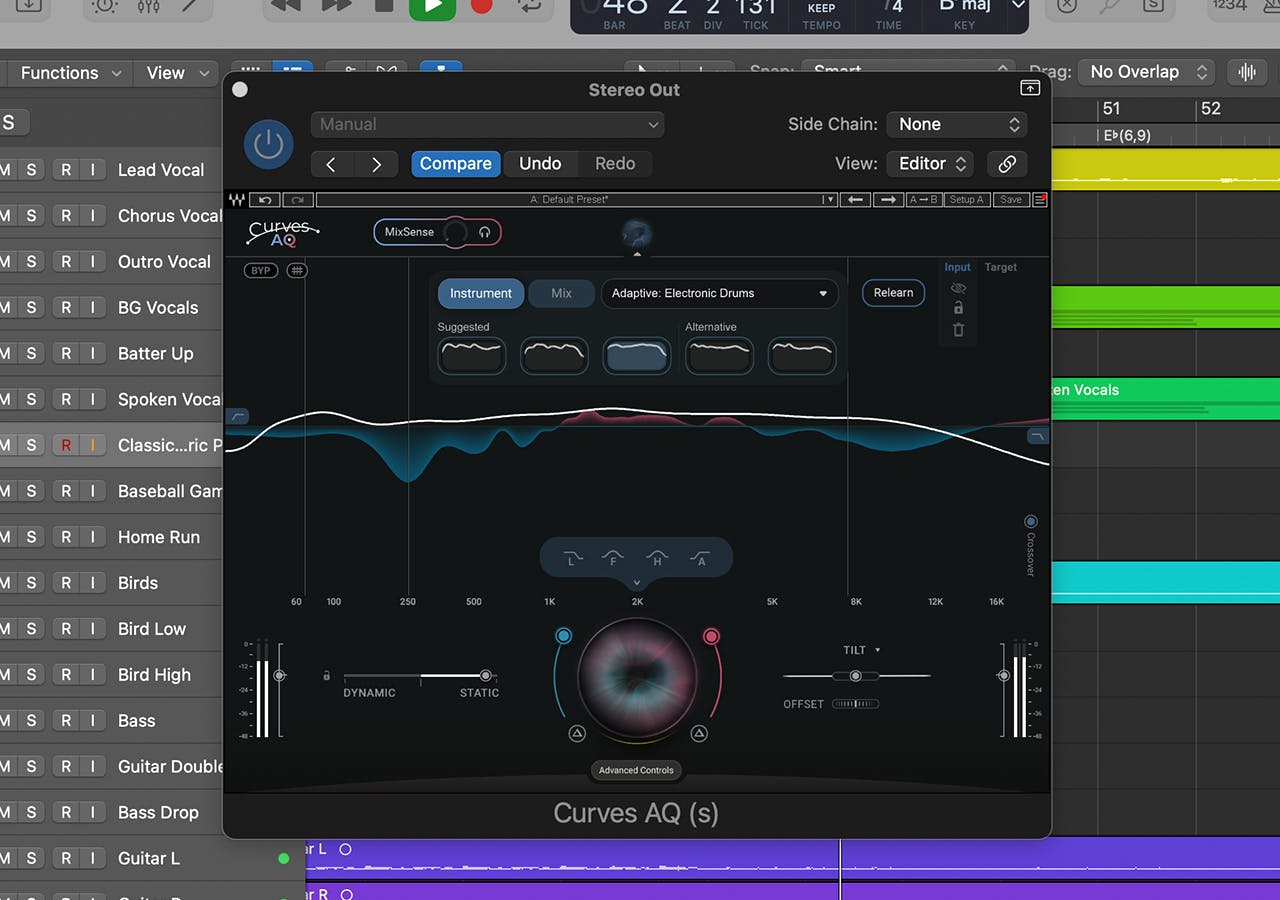The image size is (1280, 900).
Task: Switch to the Mix tab
Action: 561,293
